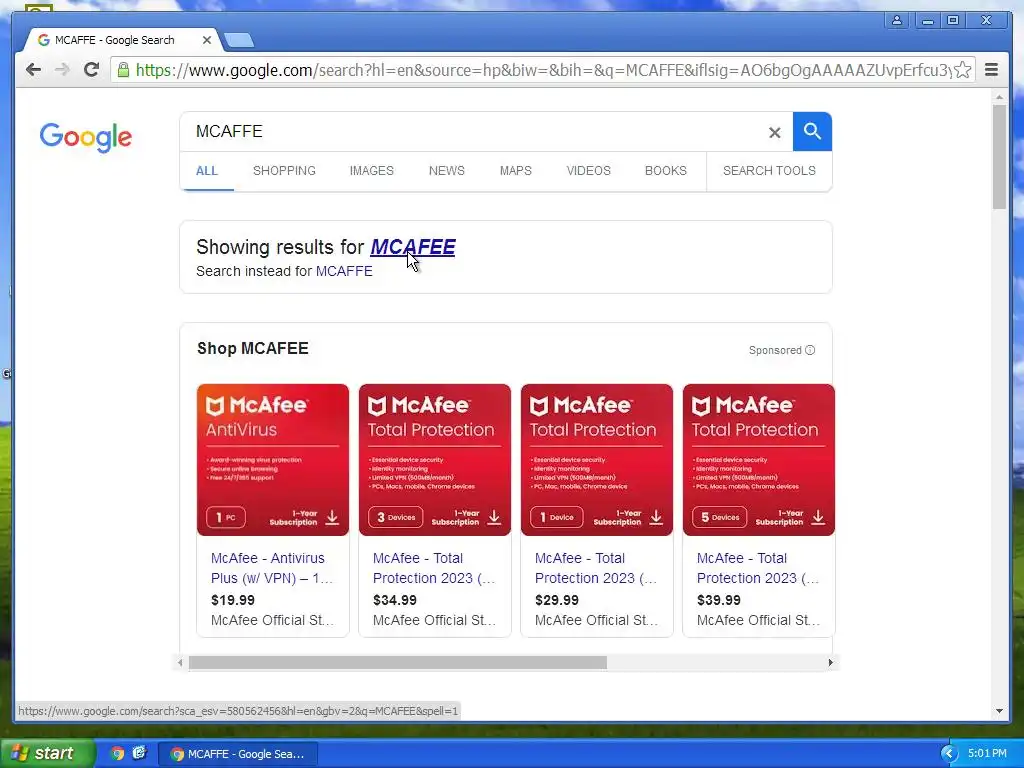Expand the system tray hidden icons arrow
1024x768 pixels.
[x=948, y=754]
